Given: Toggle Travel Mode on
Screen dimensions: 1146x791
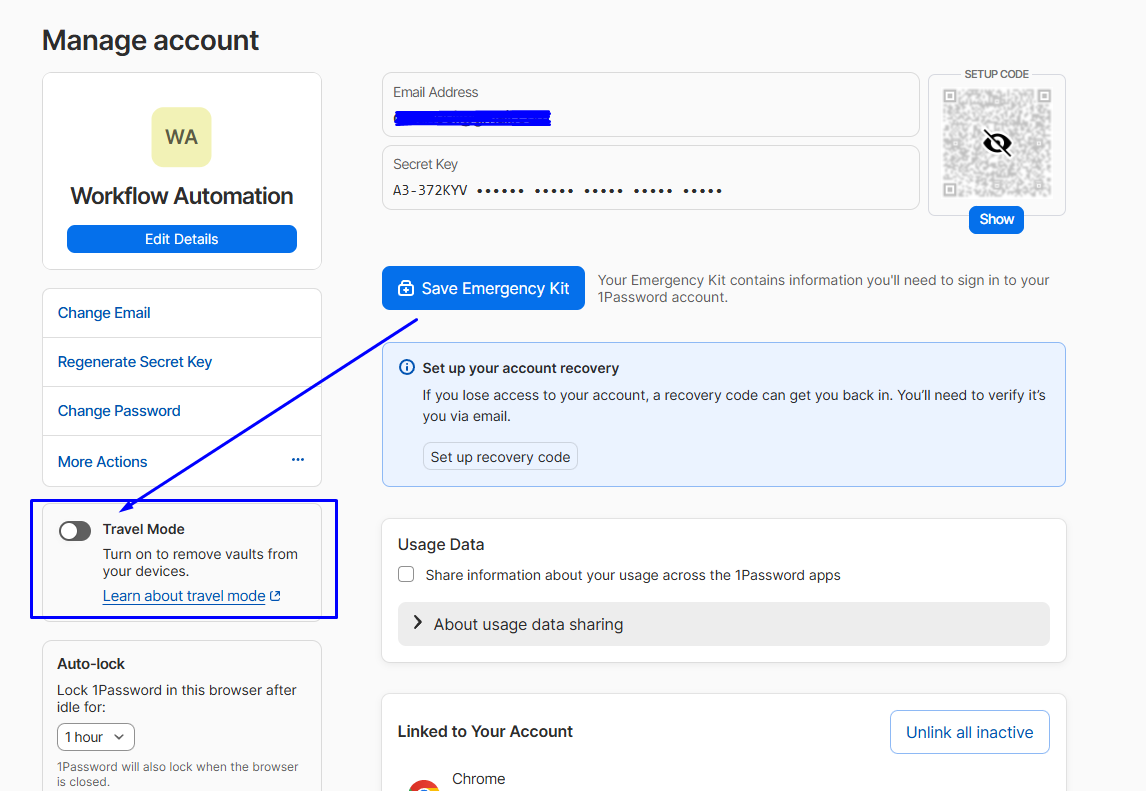Looking at the screenshot, I should coord(74,530).
